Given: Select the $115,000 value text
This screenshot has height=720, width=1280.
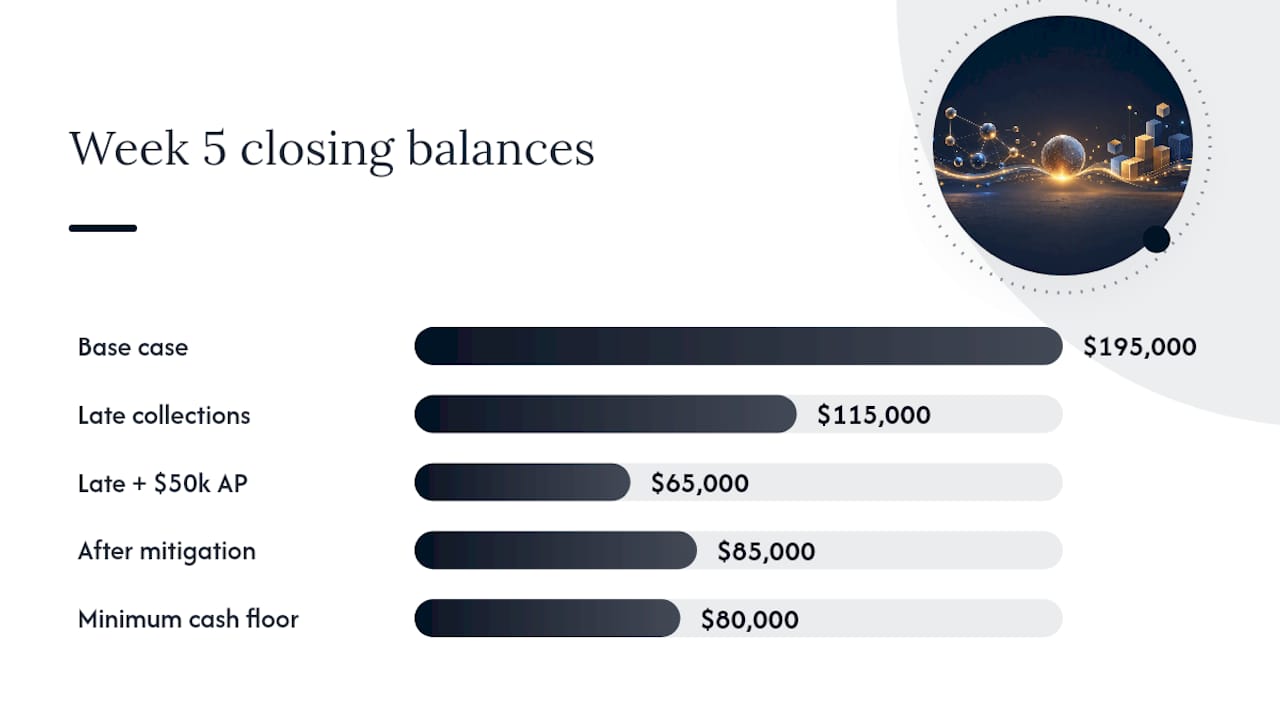Looking at the screenshot, I should pyautogui.click(x=874, y=415).
